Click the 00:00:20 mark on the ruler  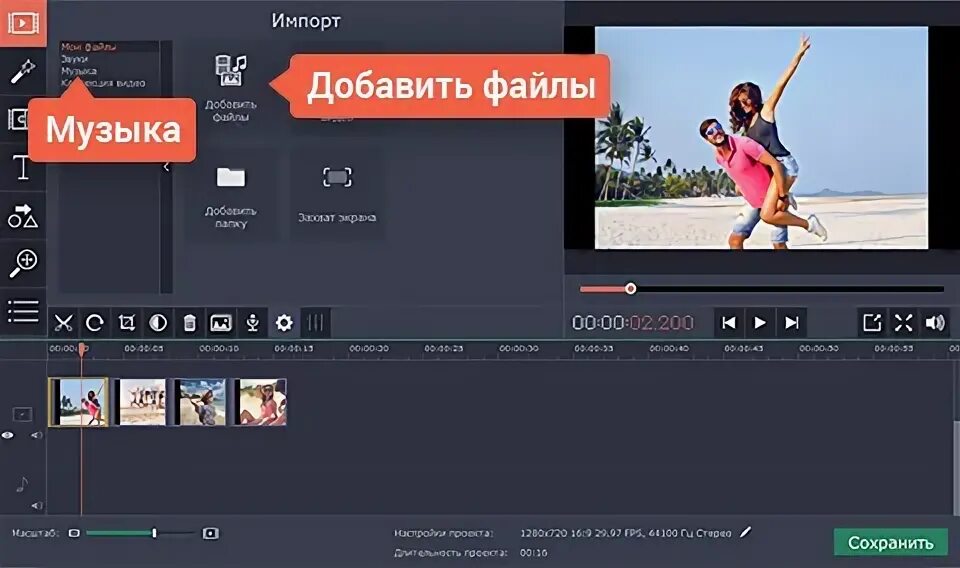[369, 348]
